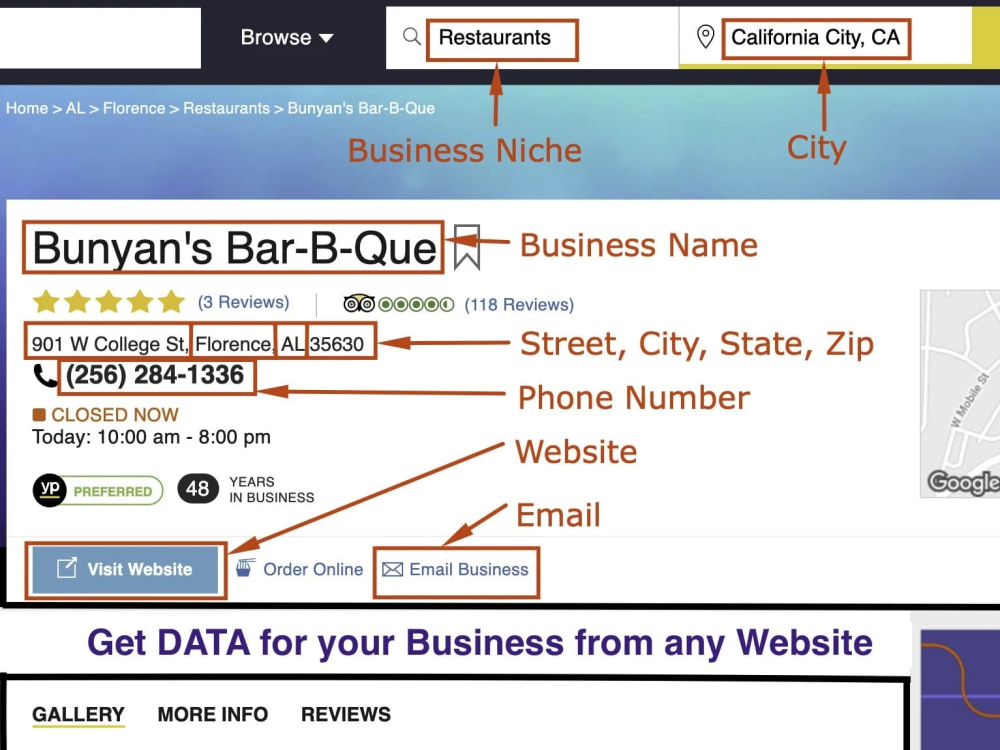Open the Browse dropdown menu
The image size is (1000, 750).
[287, 38]
